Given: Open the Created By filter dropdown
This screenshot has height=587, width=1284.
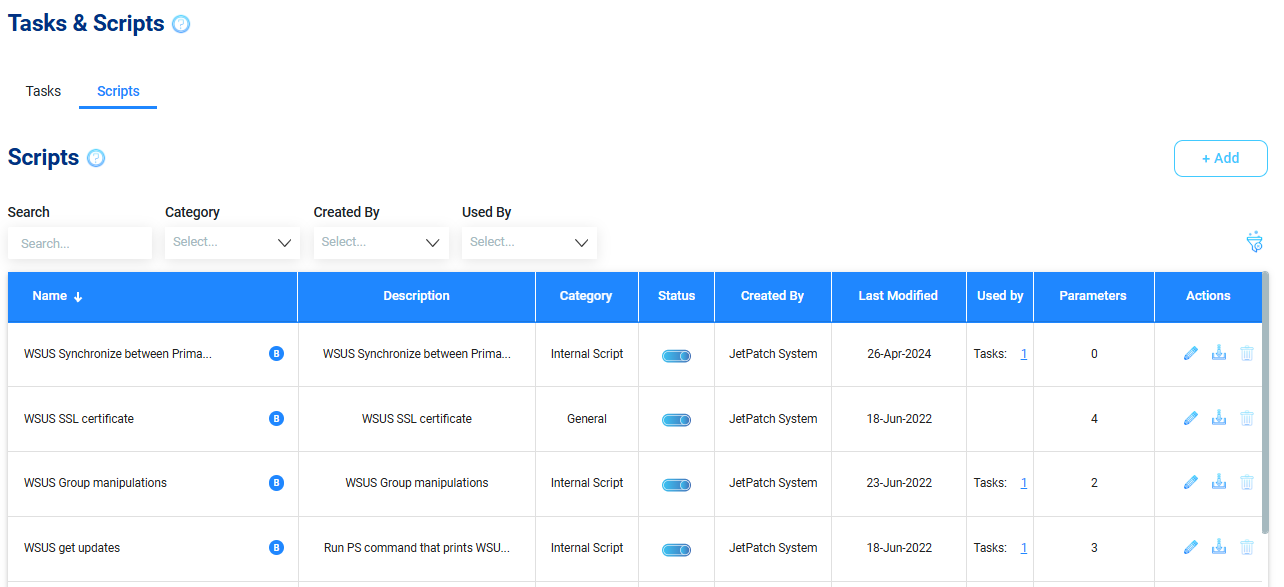Looking at the screenshot, I should point(380,242).
